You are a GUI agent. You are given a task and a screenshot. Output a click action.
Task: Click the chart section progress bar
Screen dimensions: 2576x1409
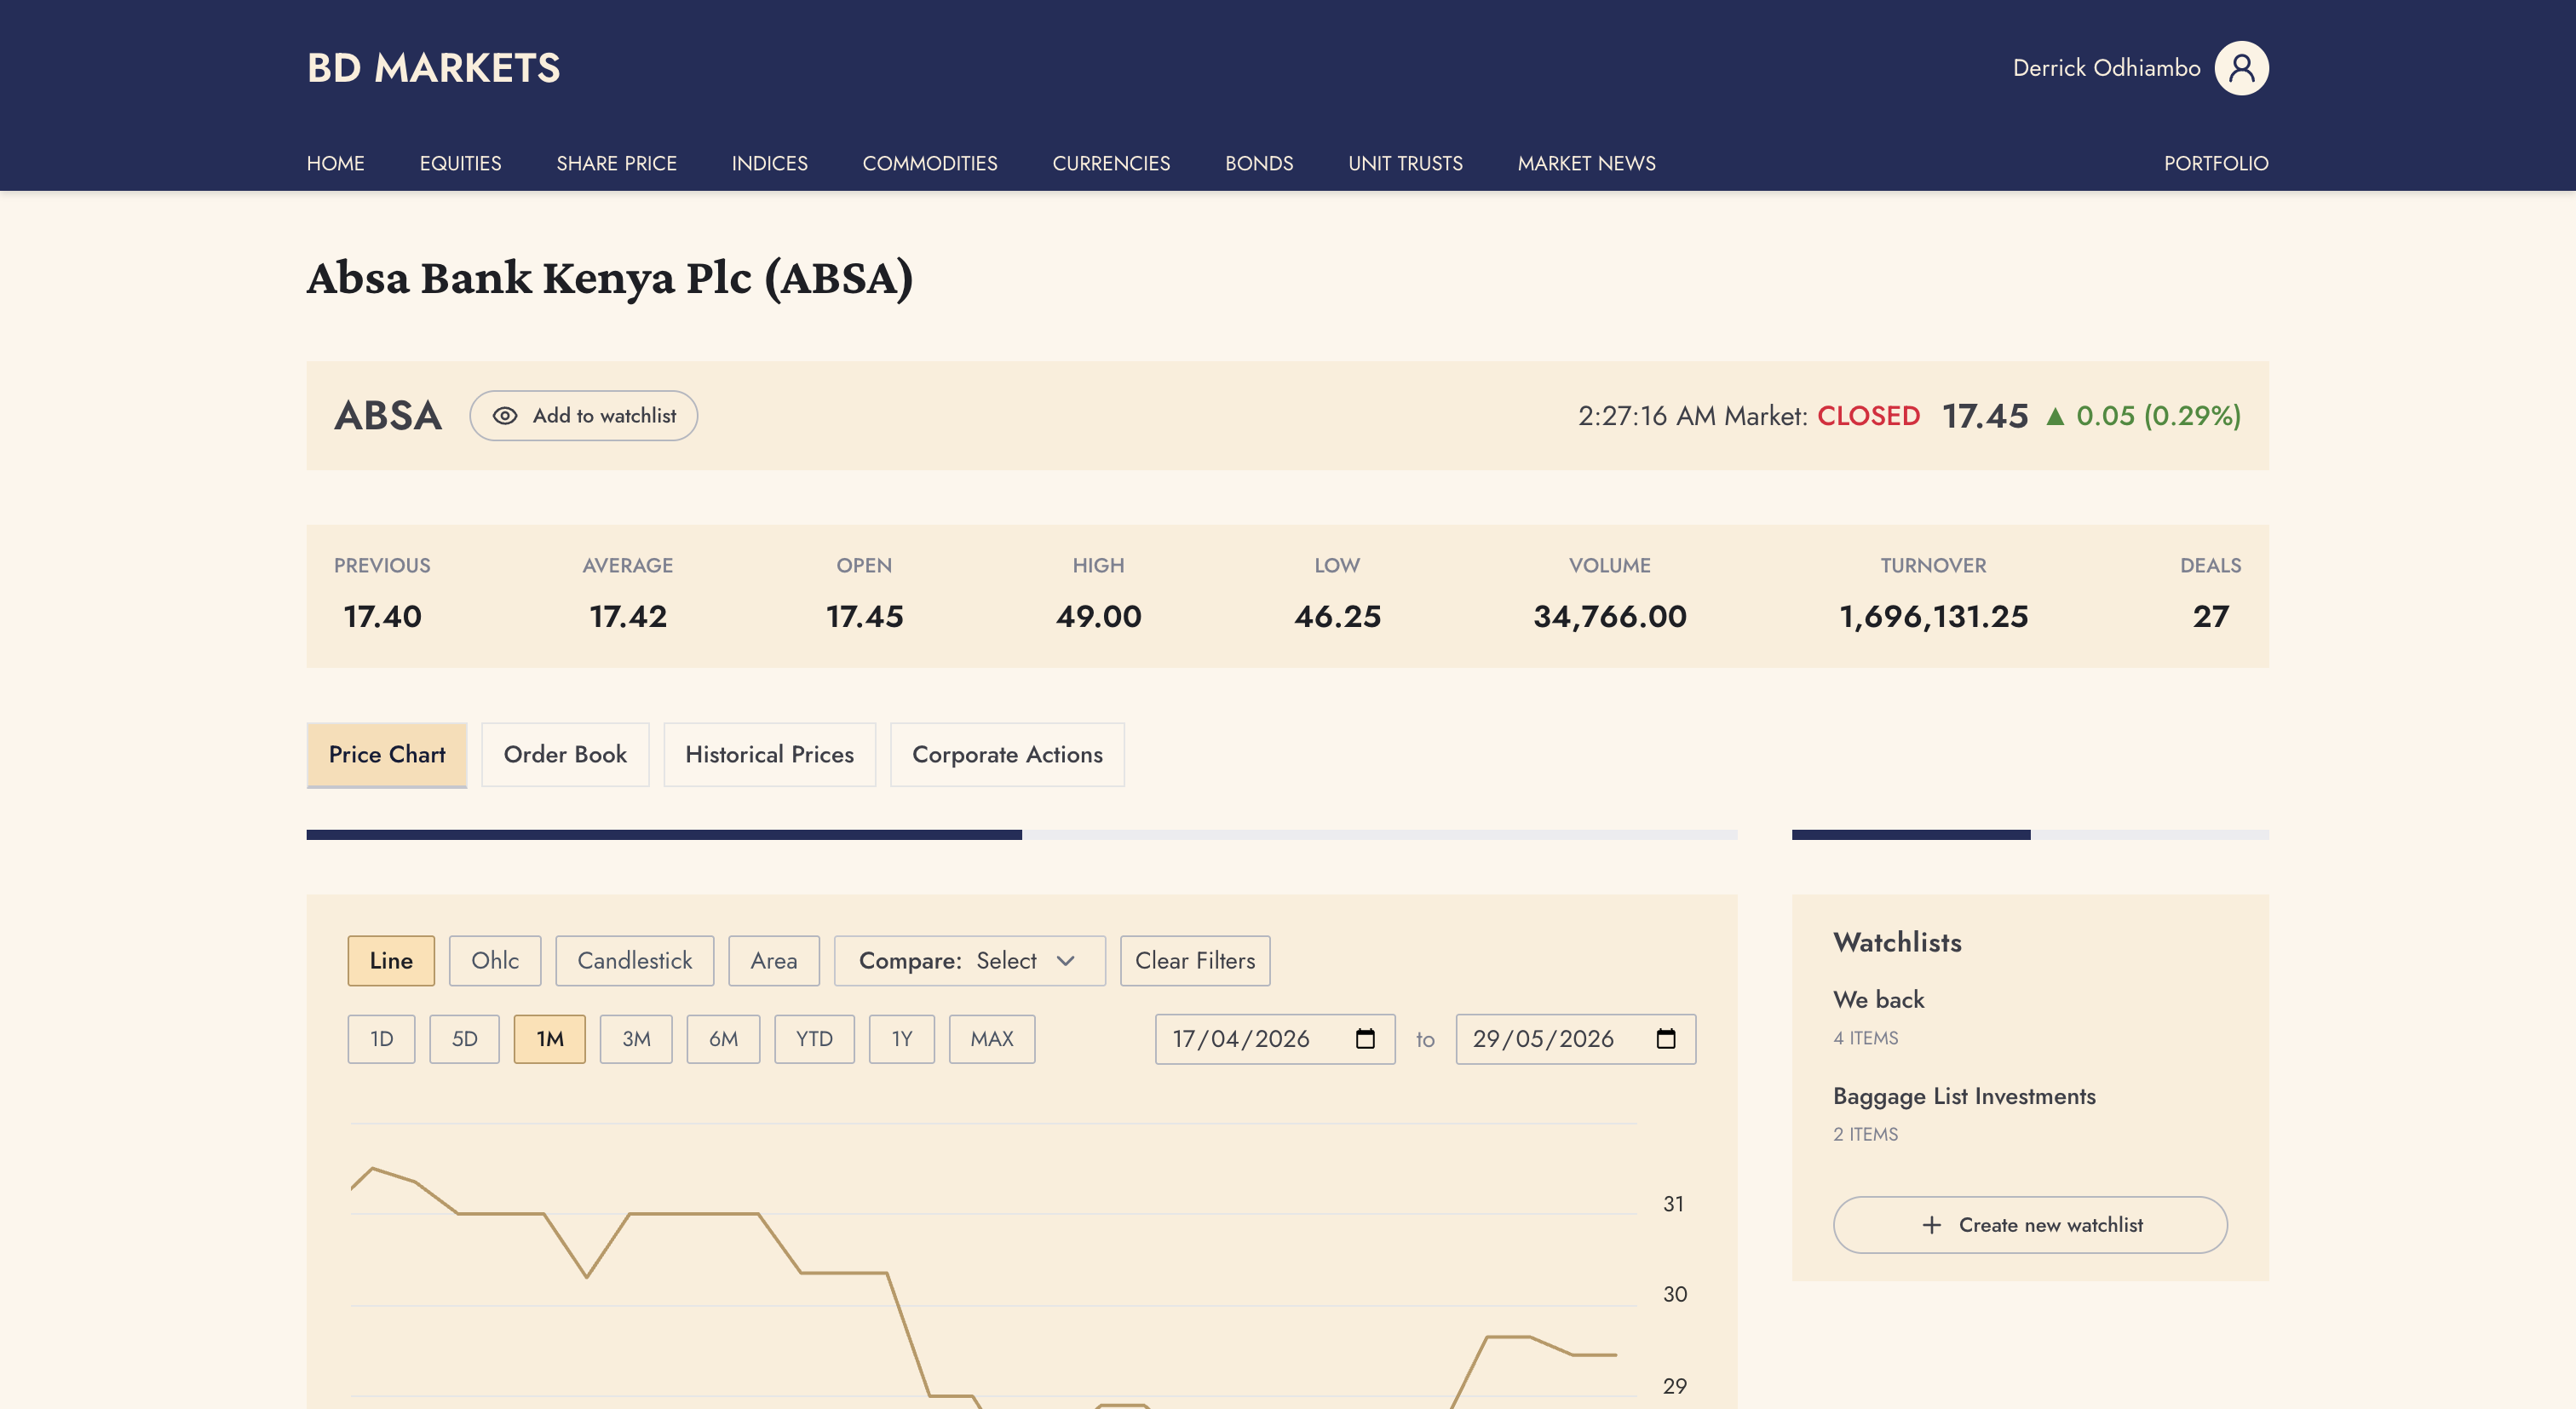coord(1022,835)
